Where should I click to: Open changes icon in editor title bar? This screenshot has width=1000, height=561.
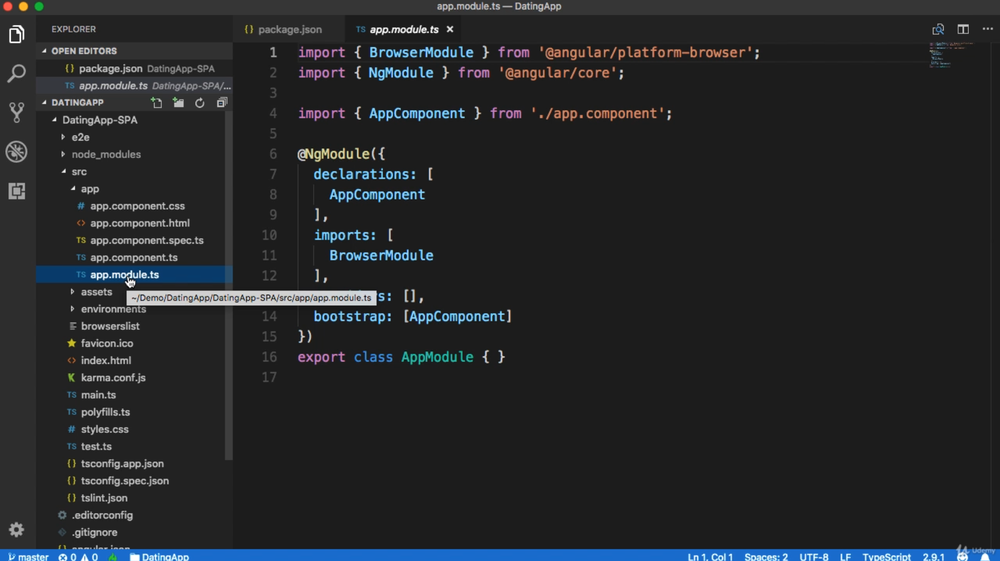938,29
